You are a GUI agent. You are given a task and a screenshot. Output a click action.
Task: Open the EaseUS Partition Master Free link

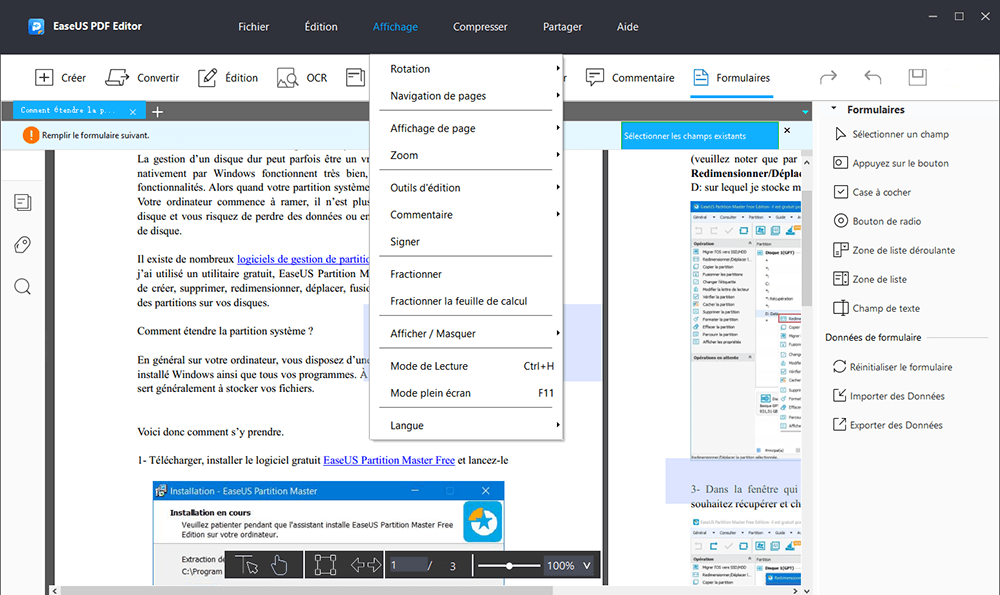coord(389,460)
